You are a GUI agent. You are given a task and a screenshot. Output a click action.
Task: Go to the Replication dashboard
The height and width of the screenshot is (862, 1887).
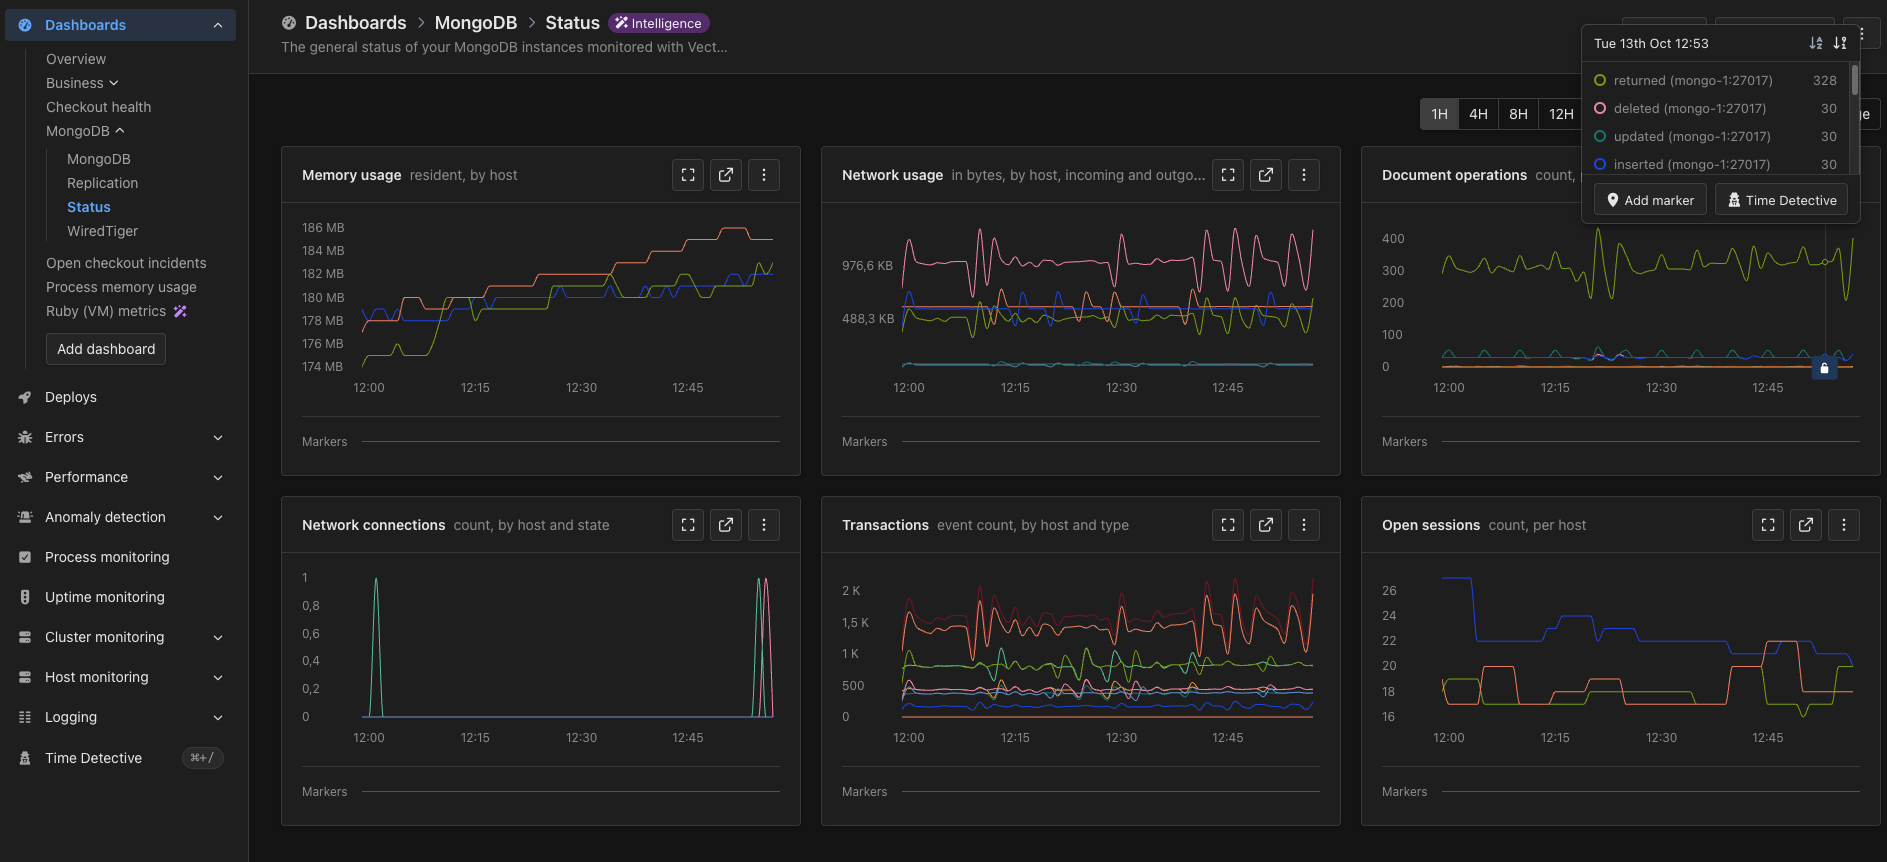102,183
